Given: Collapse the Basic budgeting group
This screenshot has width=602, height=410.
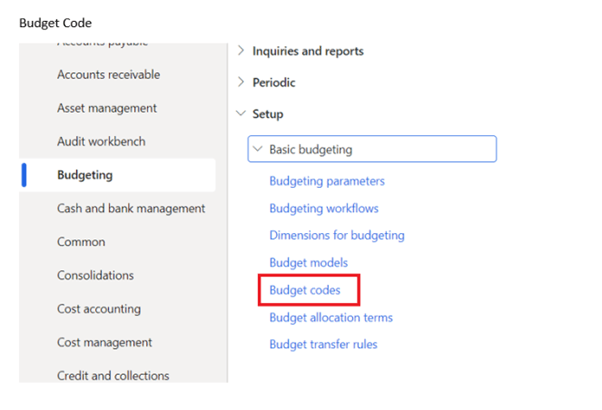Looking at the screenshot, I should 310,149.
